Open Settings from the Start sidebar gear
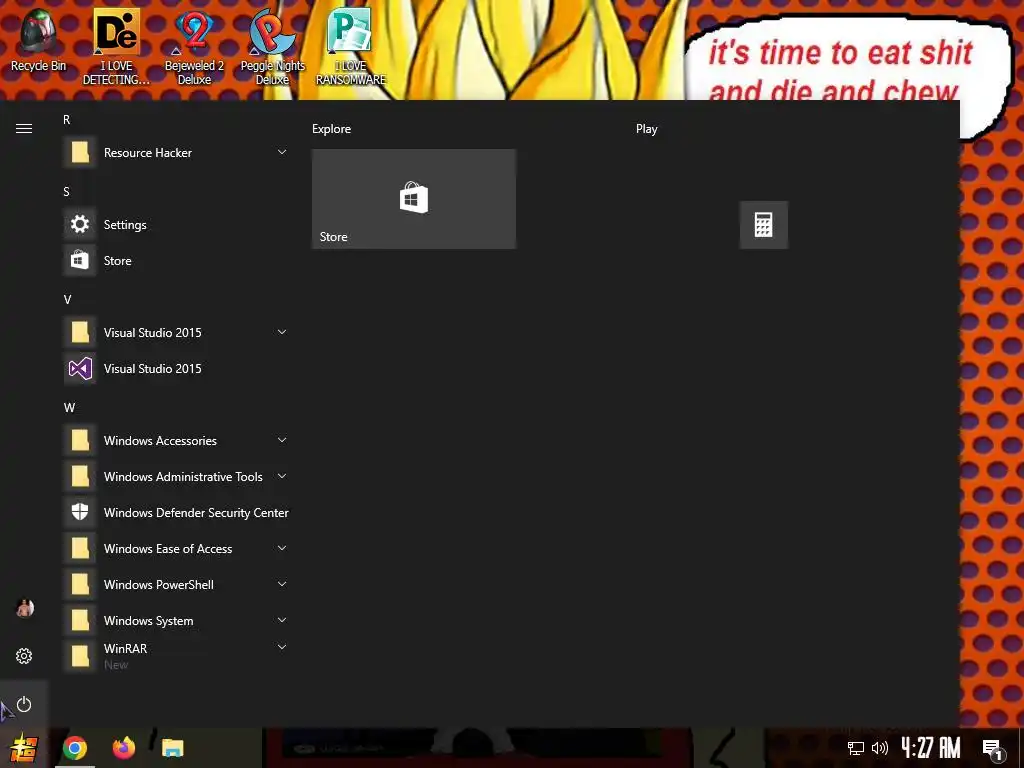Viewport: 1024px width, 768px height. pos(24,656)
